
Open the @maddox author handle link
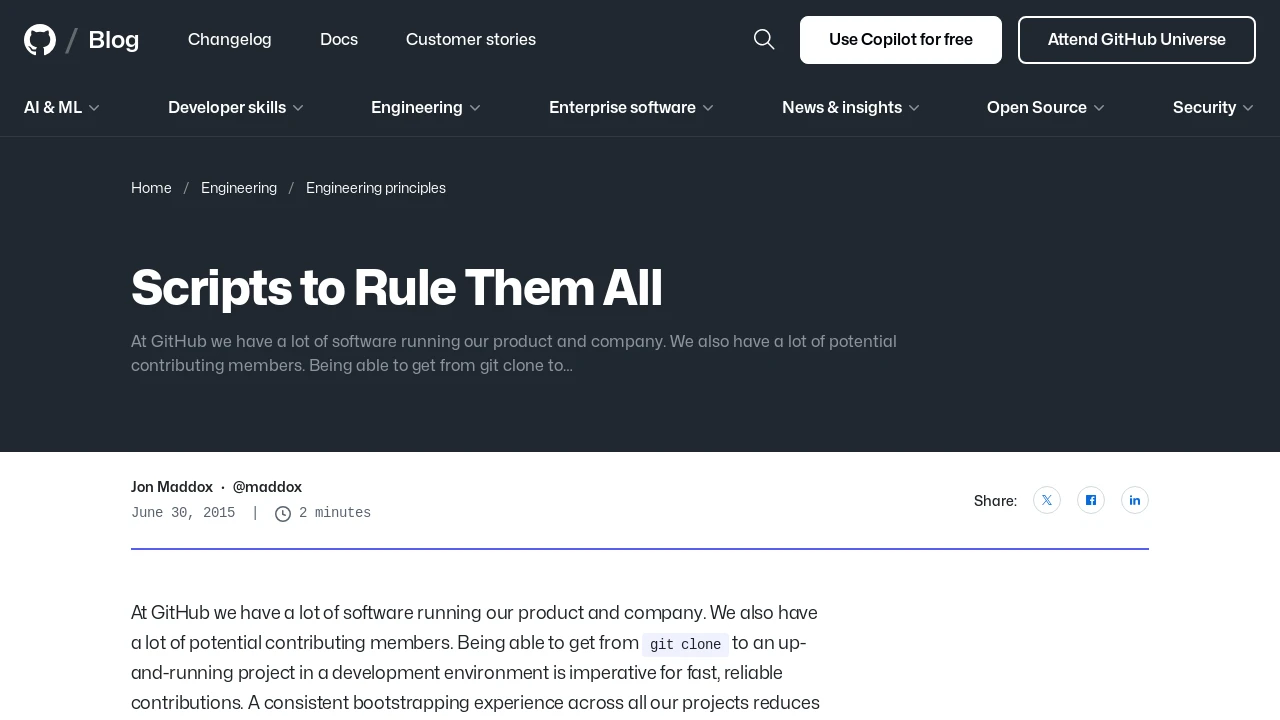coord(267,487)
